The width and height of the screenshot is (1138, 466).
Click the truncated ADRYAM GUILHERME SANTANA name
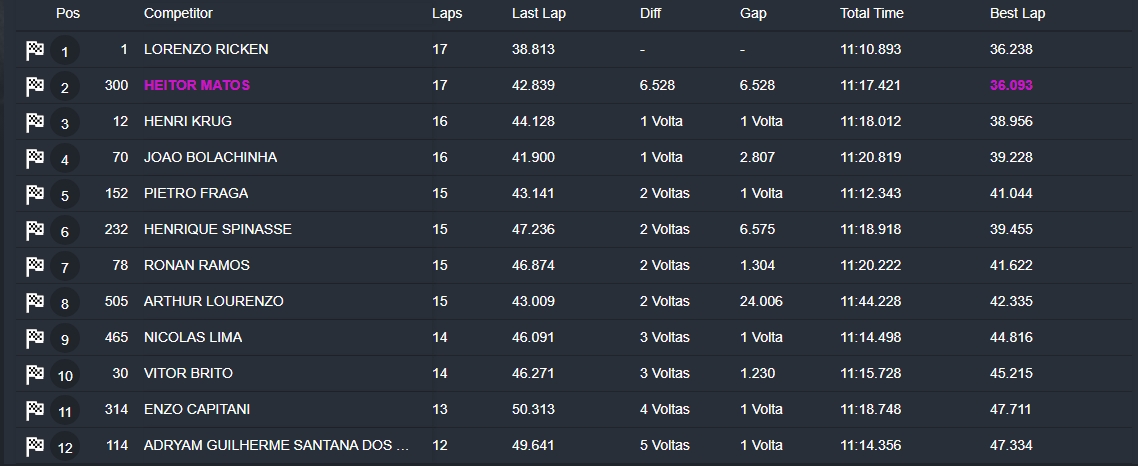click(276, 445)
